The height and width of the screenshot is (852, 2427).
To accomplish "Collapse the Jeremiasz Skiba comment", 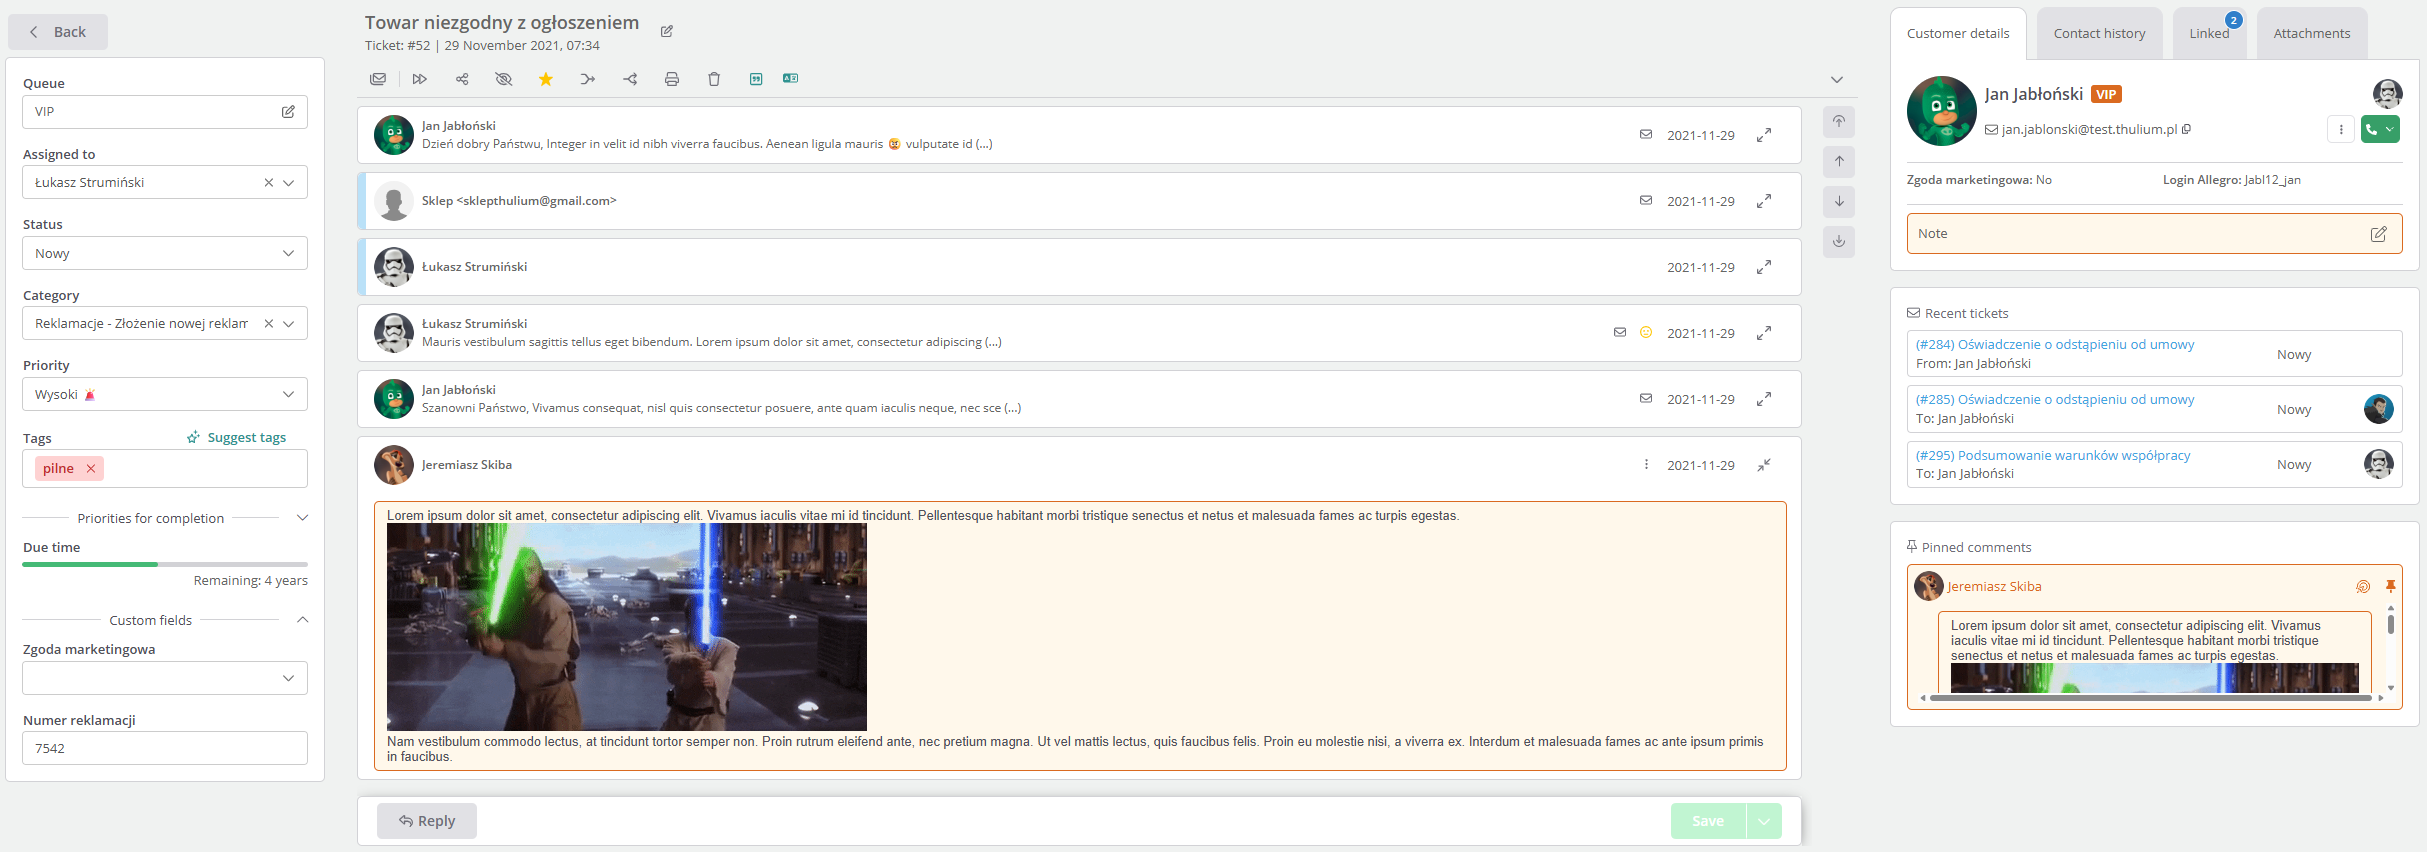I will (x=1764, y=465).
